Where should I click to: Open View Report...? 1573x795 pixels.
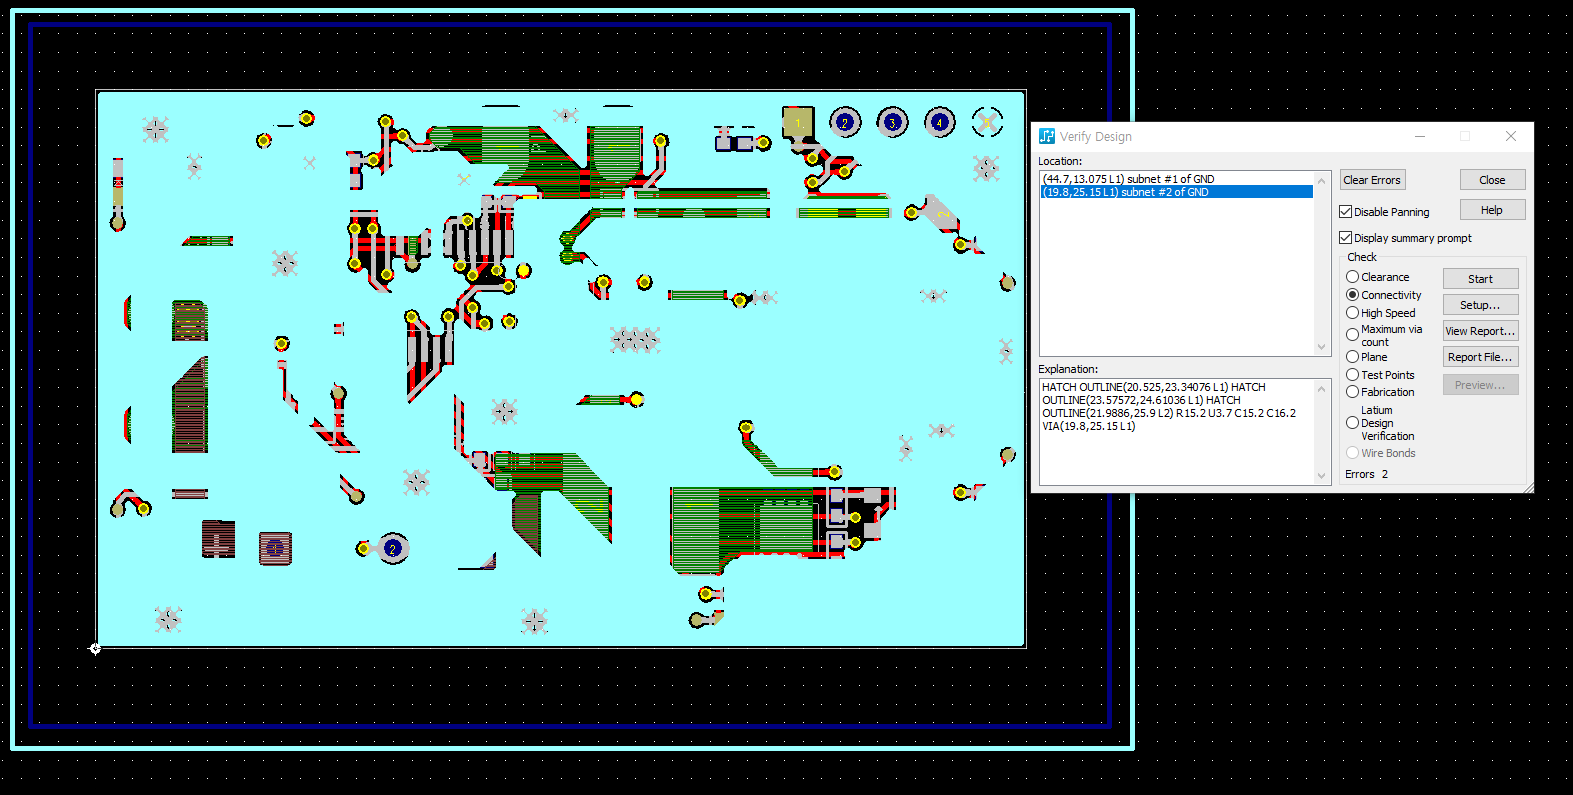(x=1480, y=331)
